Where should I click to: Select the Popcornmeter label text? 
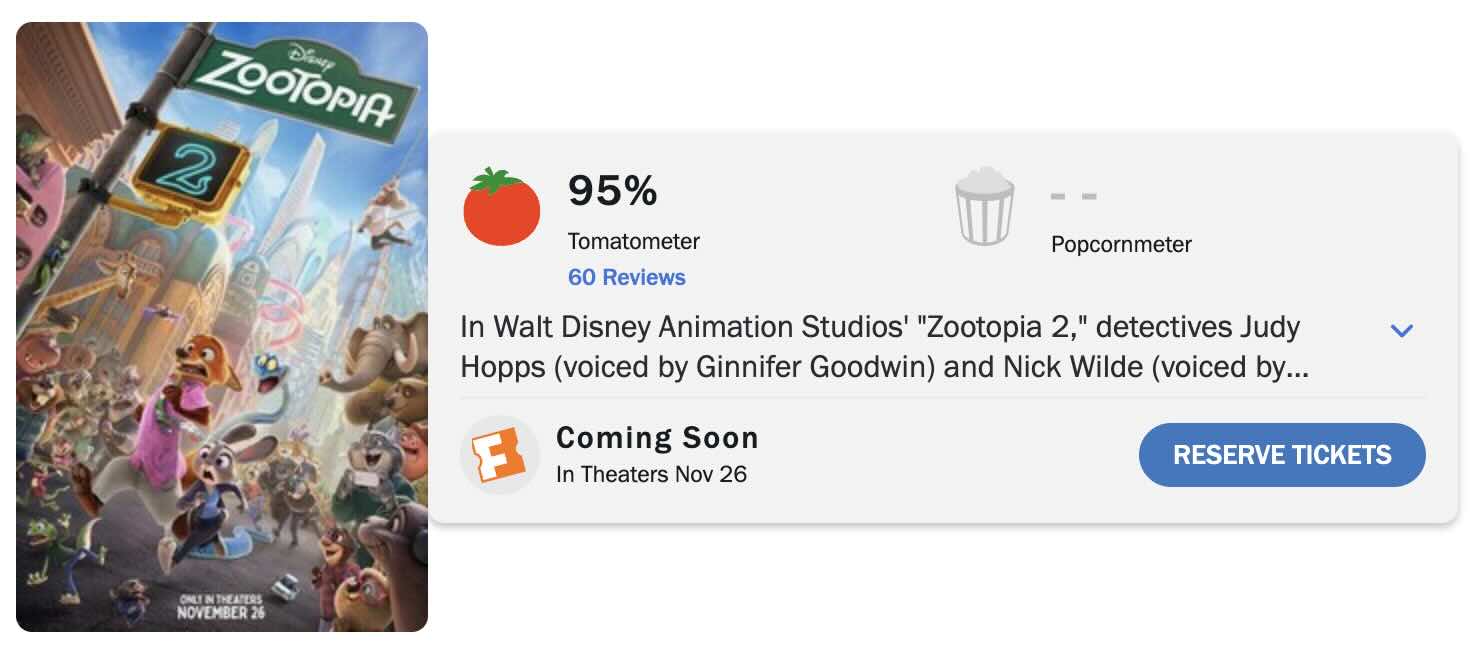click(x=1121, y=244)
